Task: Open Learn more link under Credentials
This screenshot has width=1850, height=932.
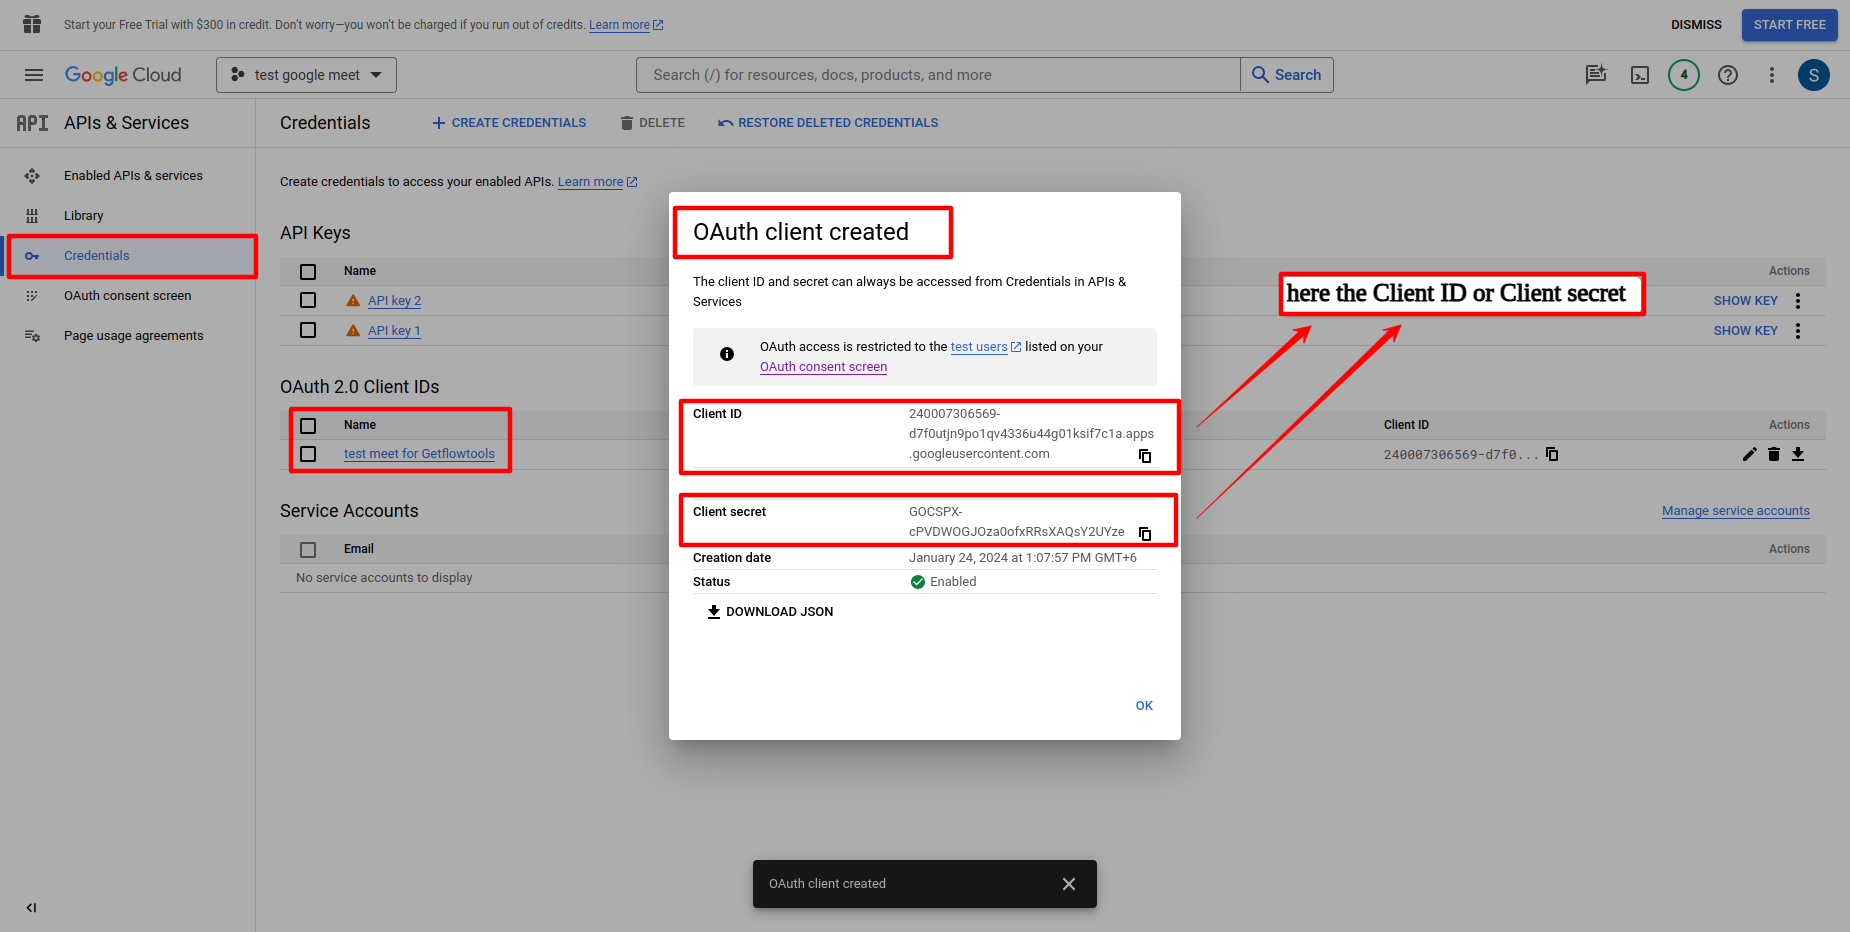Action: click(597, 182)
